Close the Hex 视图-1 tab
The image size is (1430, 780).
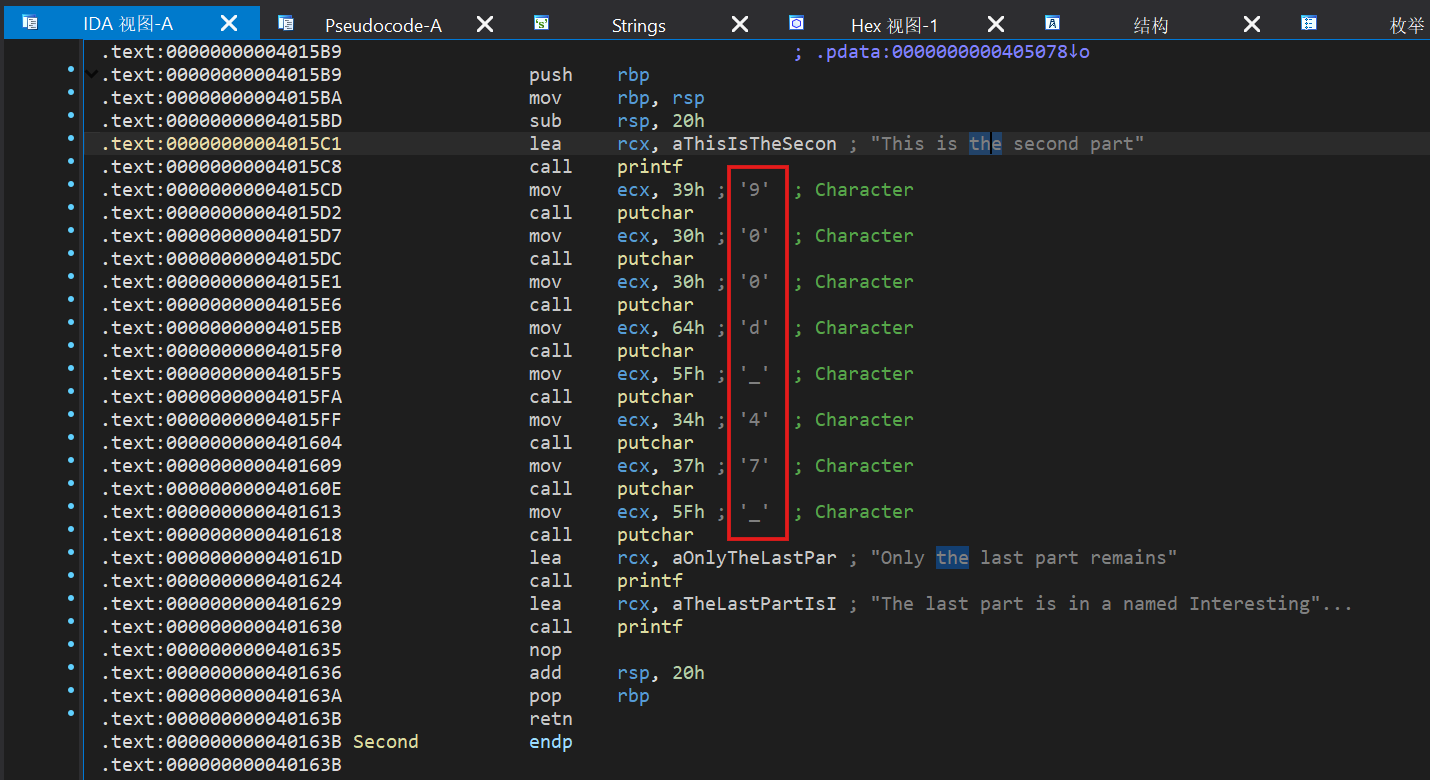coord(995,24)
